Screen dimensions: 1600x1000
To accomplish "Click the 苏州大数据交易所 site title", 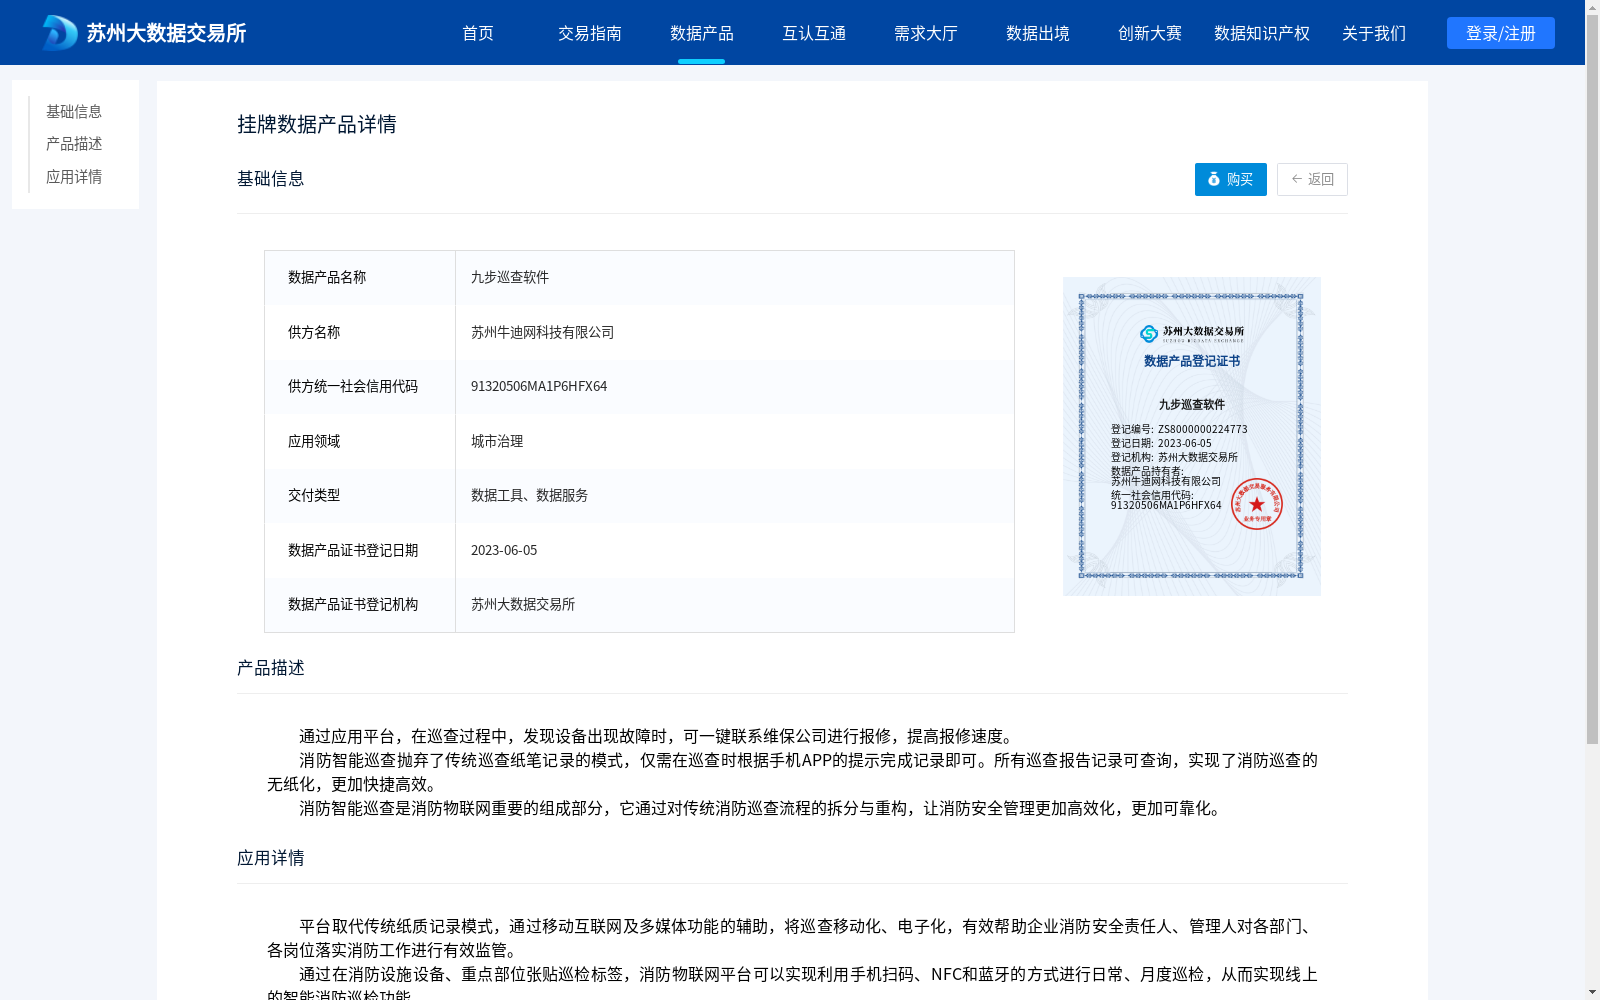I will [166, 33].
